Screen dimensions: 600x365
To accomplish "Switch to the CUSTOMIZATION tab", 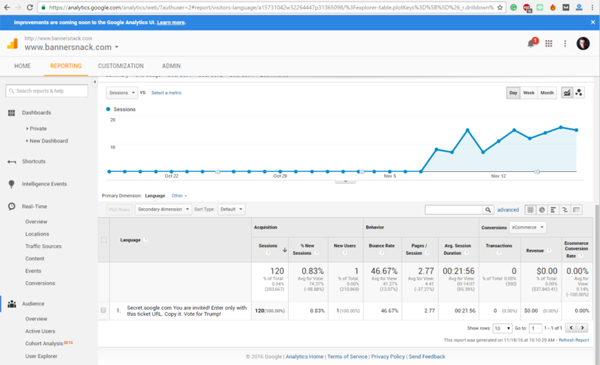I will click(x=121, y=66).
